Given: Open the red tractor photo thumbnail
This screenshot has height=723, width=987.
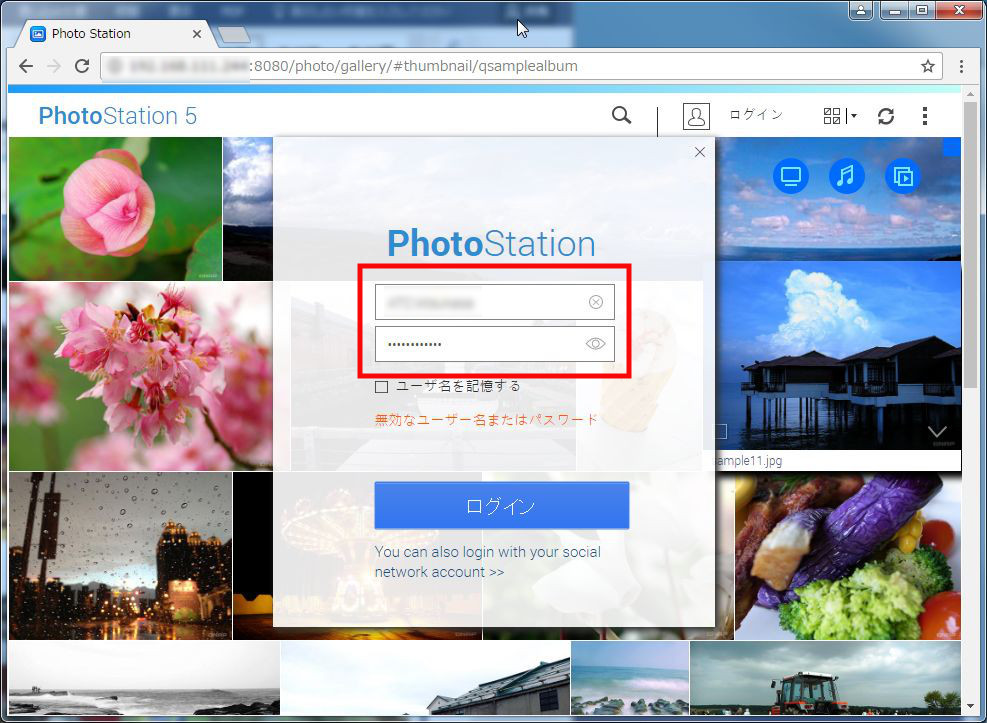Looking at the screenshot, I should point(825,678).
